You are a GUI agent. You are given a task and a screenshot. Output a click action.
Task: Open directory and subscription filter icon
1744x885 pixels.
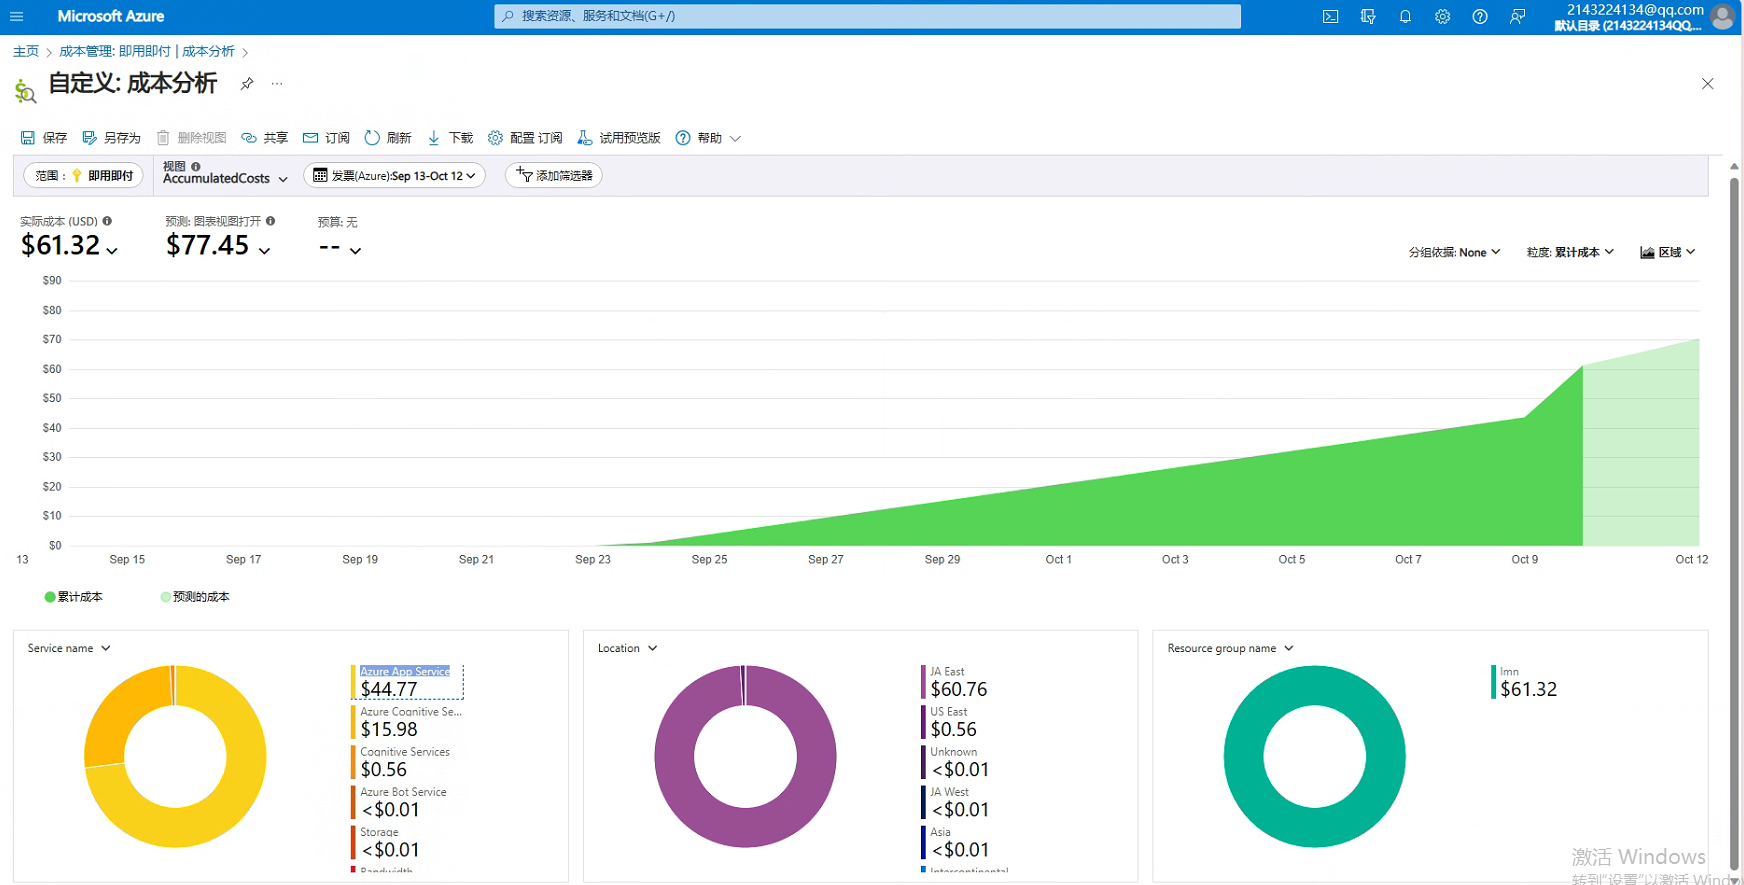tap(1368, 16)
